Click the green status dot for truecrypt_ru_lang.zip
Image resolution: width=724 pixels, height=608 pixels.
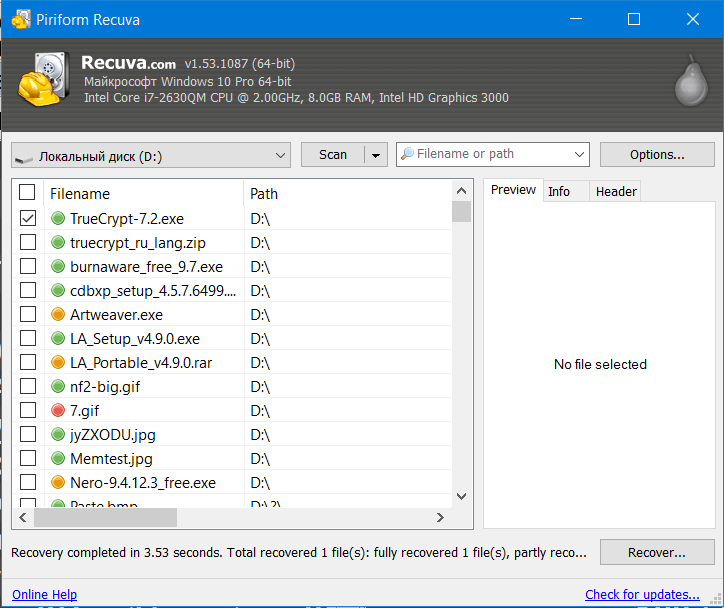58,242
